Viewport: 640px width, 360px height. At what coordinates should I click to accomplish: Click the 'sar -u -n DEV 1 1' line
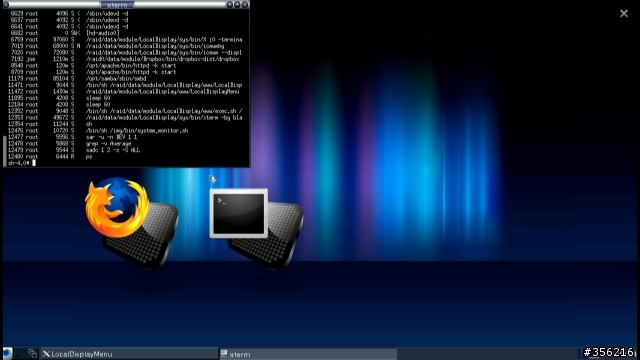point(73,137)
